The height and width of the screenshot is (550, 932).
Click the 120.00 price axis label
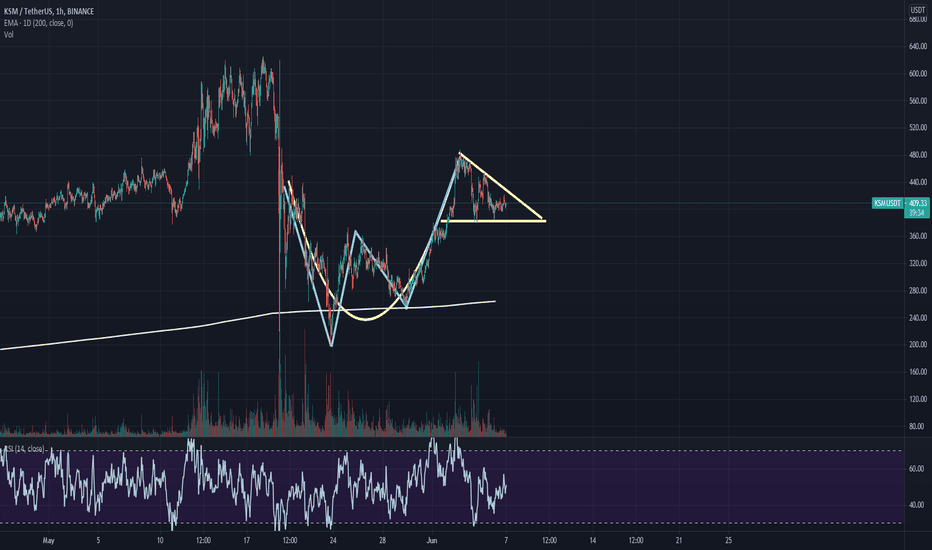coord(918,400)
